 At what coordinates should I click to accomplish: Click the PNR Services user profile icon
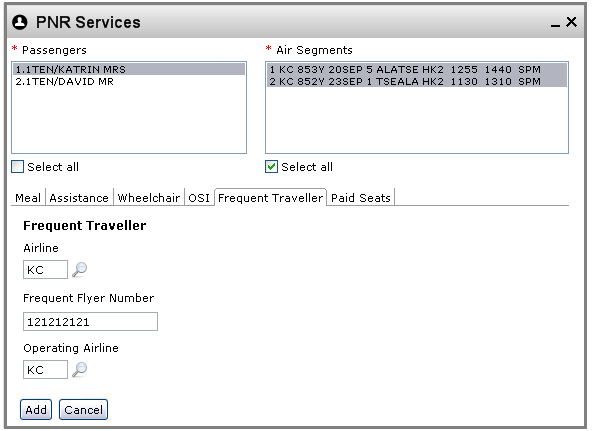pos(20,22)
